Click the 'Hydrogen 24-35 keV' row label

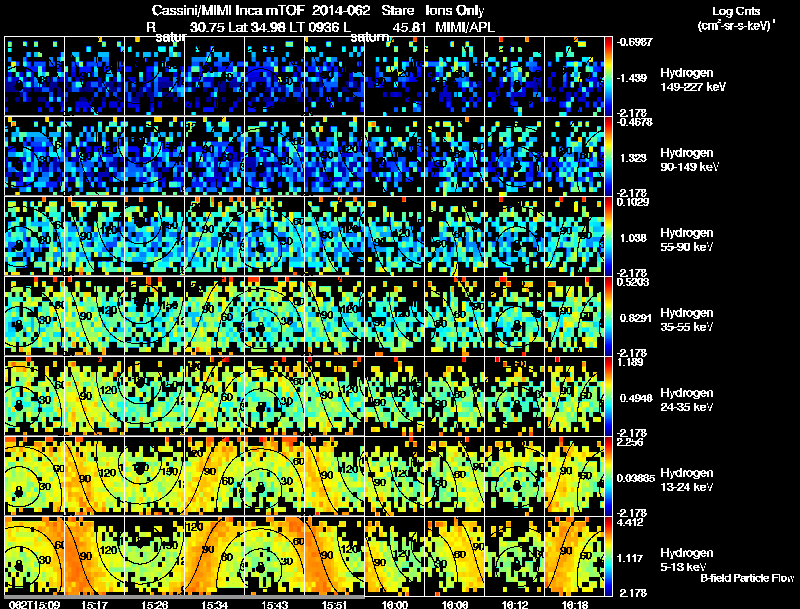687,400
